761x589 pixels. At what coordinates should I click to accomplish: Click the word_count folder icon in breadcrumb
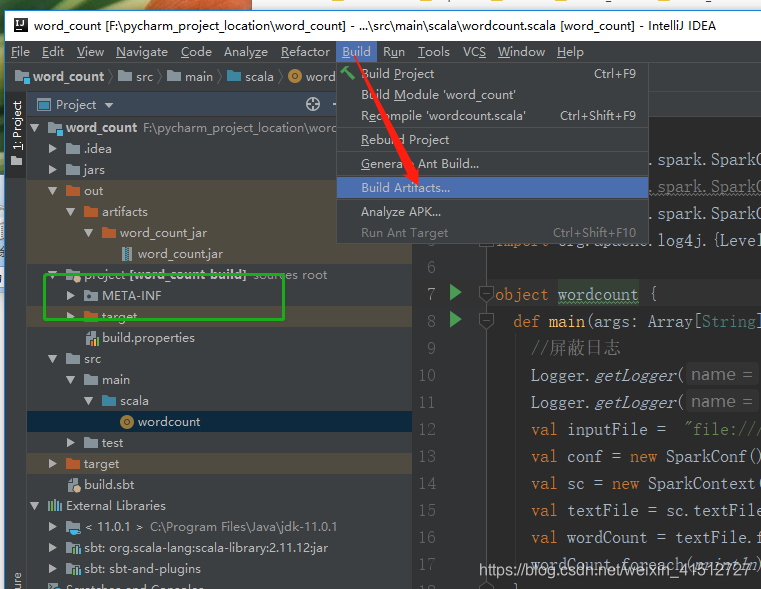tap(22, 76)
